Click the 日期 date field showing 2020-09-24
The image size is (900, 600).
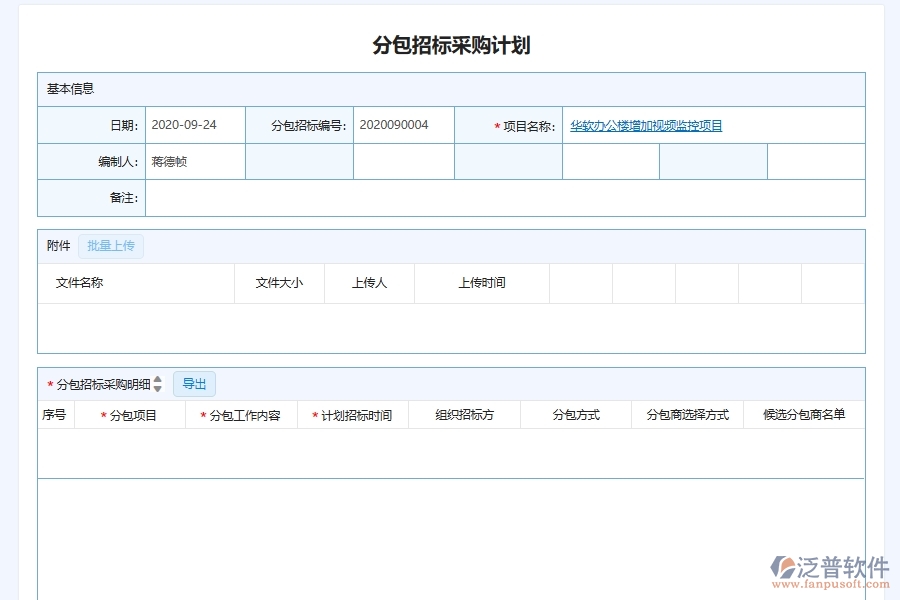pyautogui.click(x=195, y=125)
